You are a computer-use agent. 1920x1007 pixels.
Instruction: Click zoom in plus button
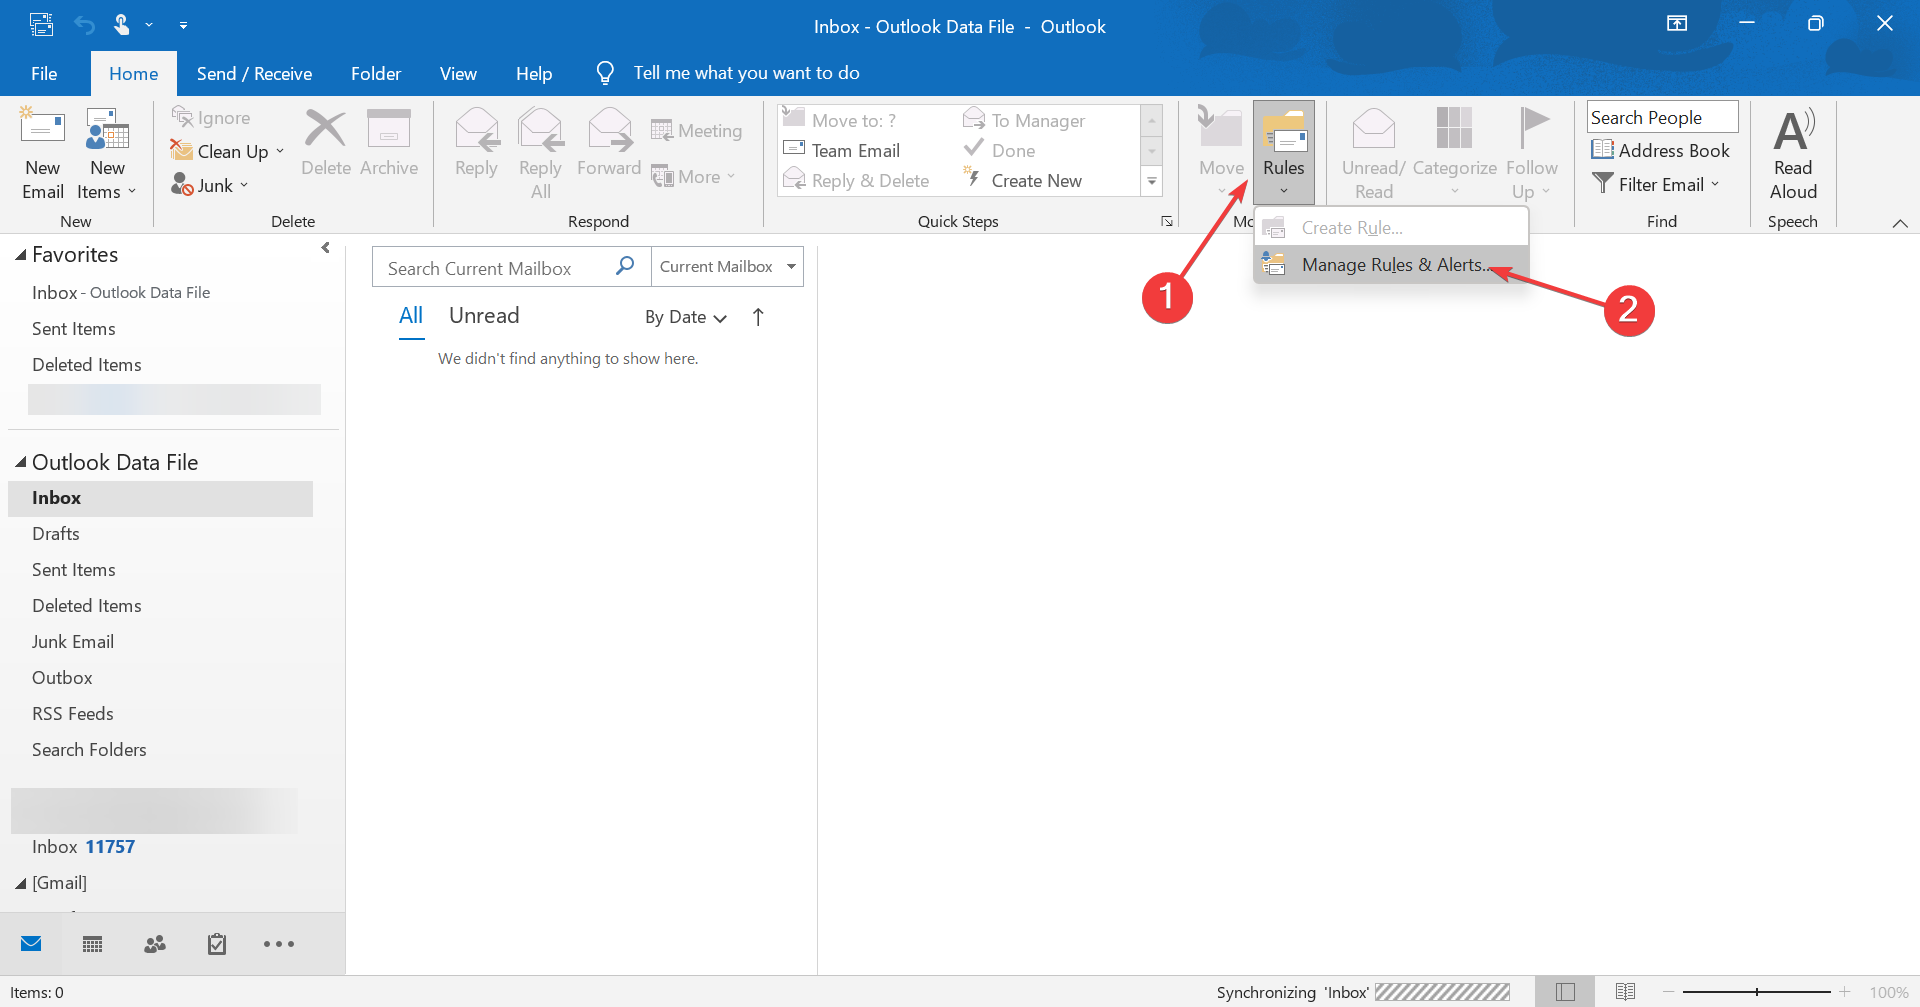1844,991
